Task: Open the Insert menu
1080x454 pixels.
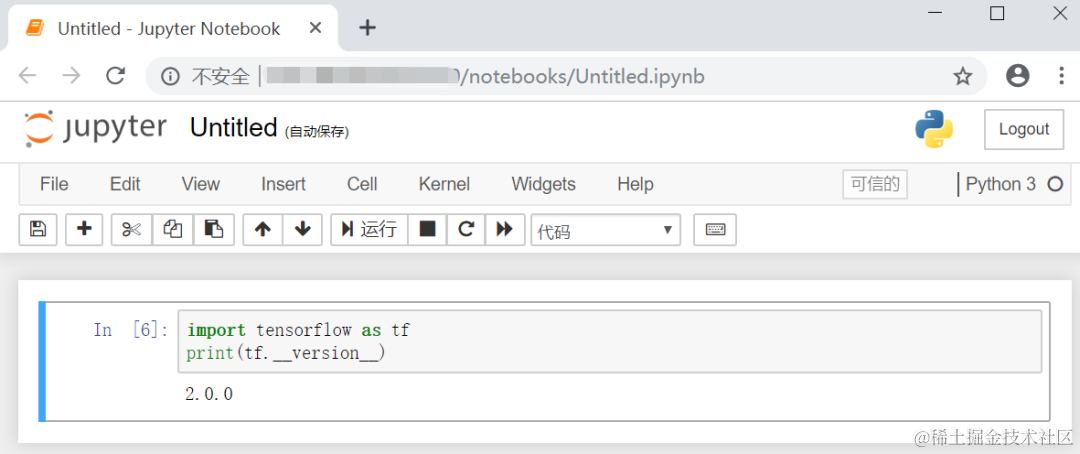Action: tap(283, 184)
